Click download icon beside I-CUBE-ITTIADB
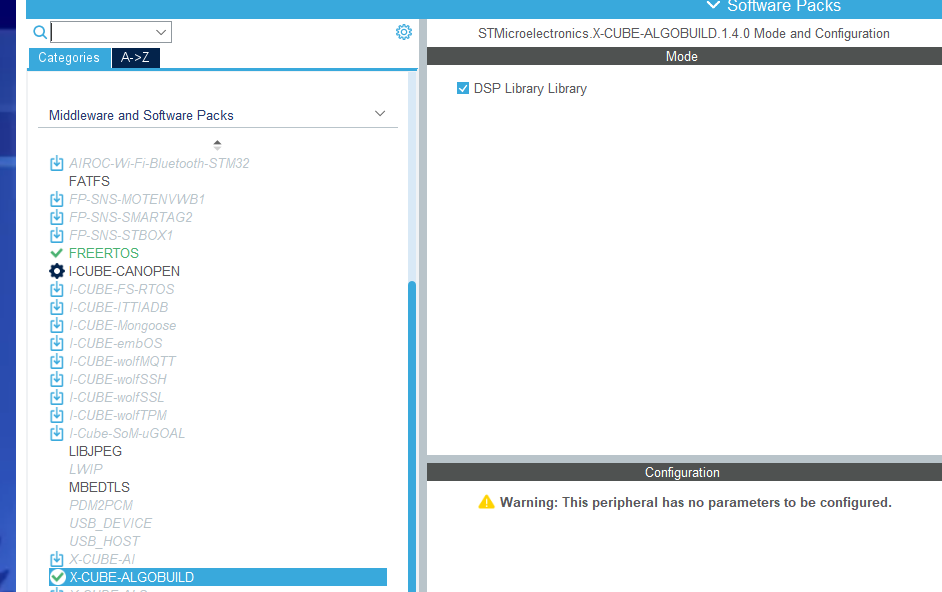 pyautogui.click(x=56, y=307)
